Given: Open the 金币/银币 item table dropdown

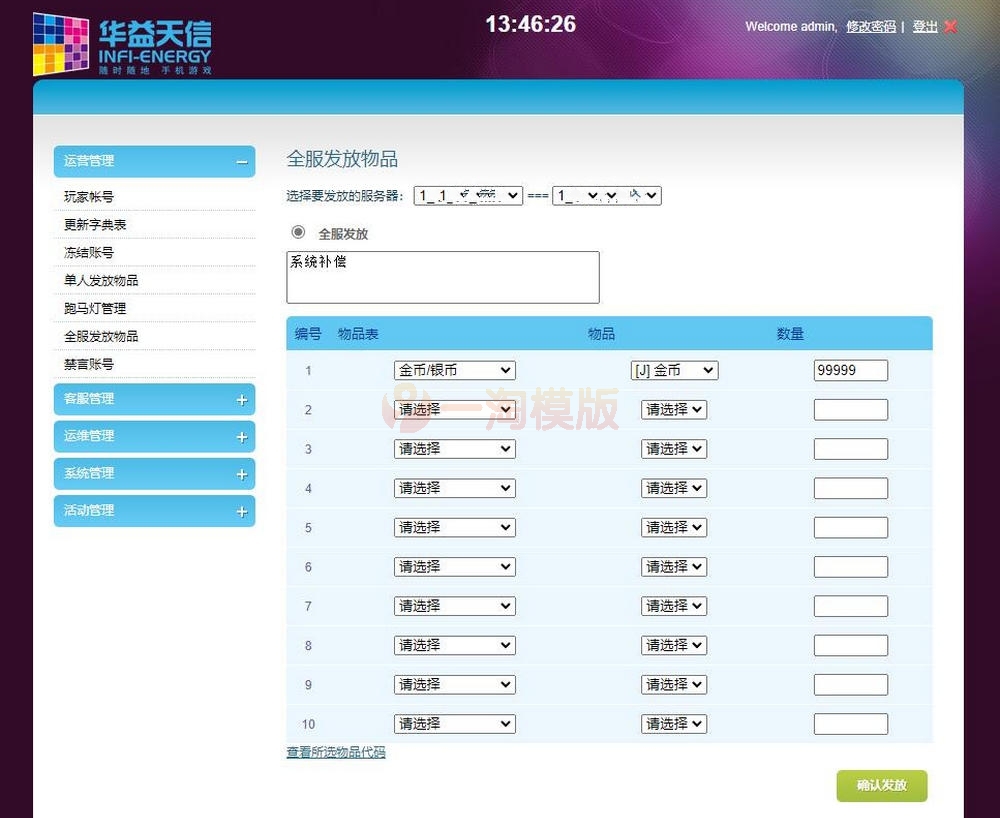Looking at the screenshot, I should click(454, 369).
